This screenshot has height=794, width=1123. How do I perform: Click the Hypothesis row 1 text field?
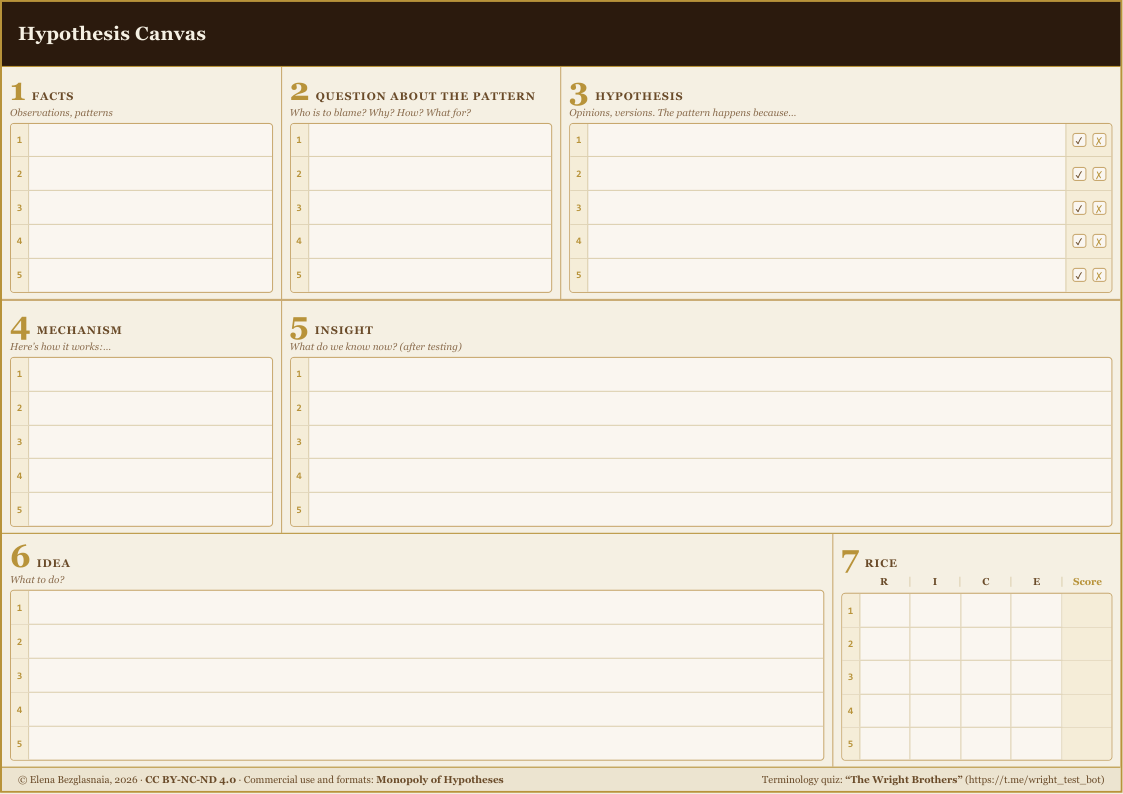coord(826,140)
